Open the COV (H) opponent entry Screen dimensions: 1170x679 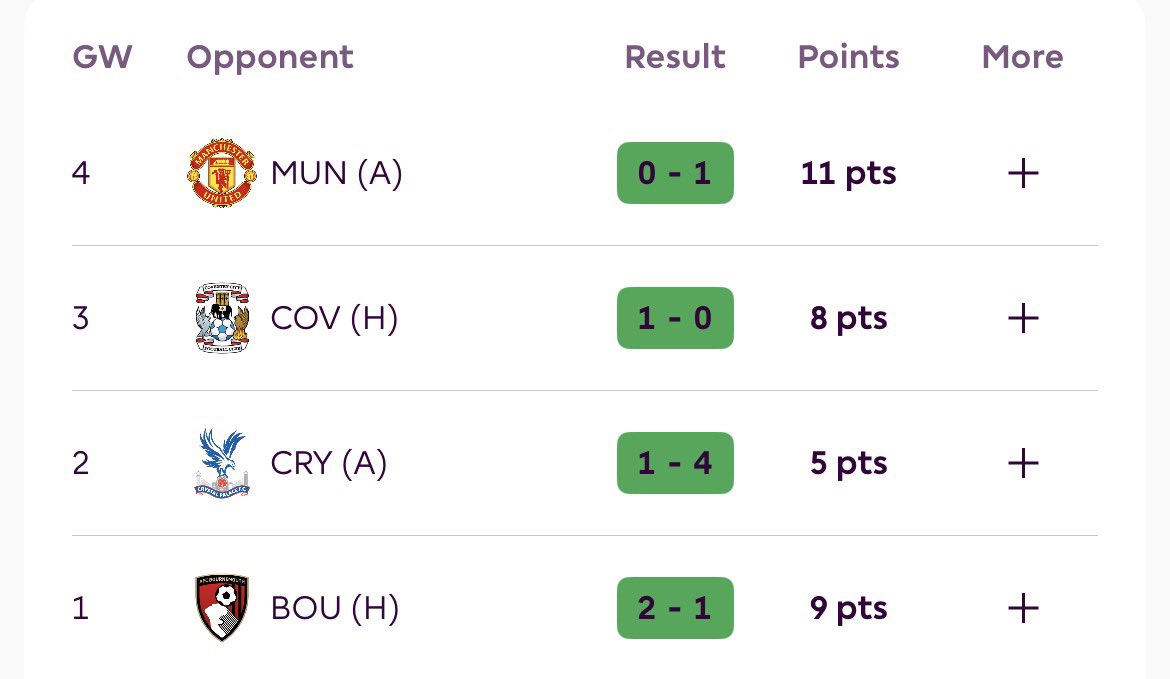pos(334,319)
